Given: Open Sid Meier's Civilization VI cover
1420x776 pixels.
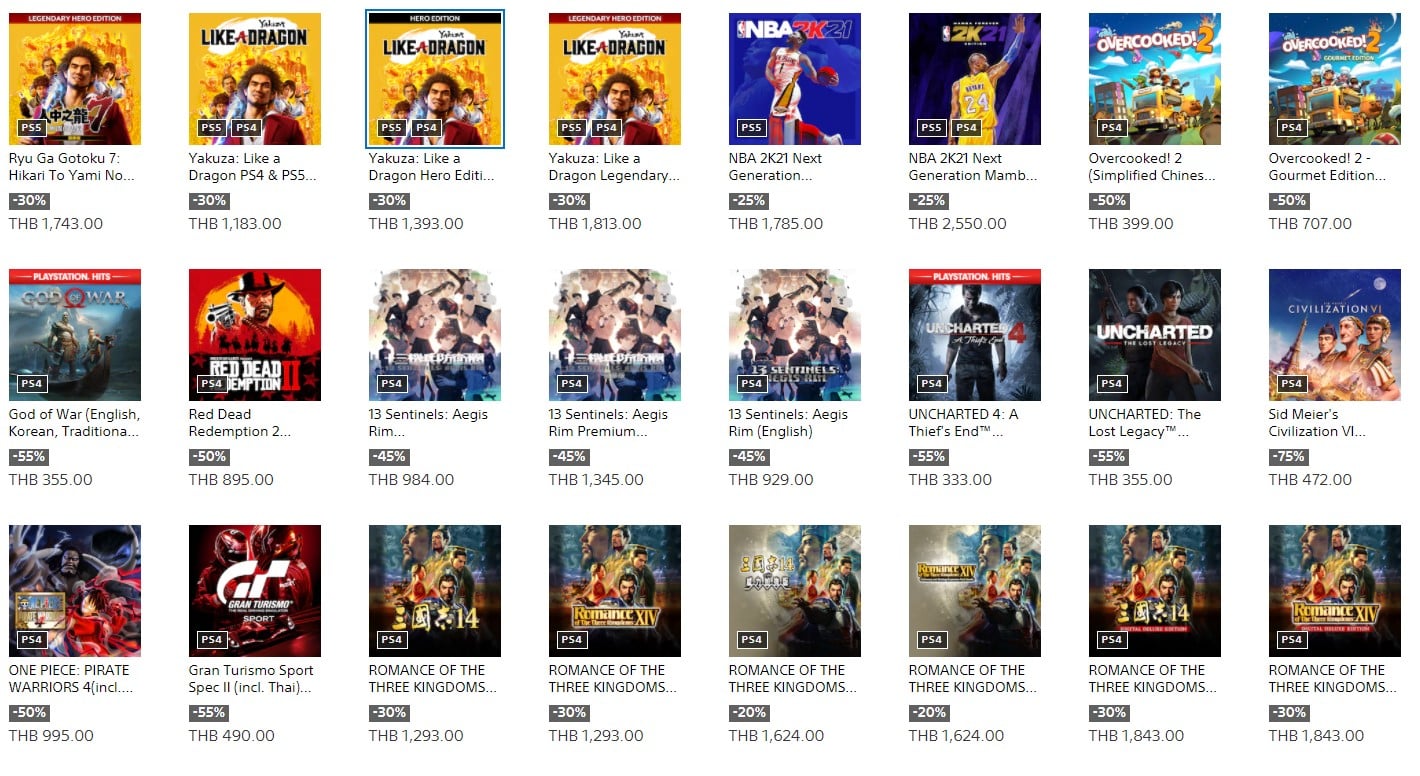Looking at the screenshot, I should pyautogui.click(x=1335, y=335).
